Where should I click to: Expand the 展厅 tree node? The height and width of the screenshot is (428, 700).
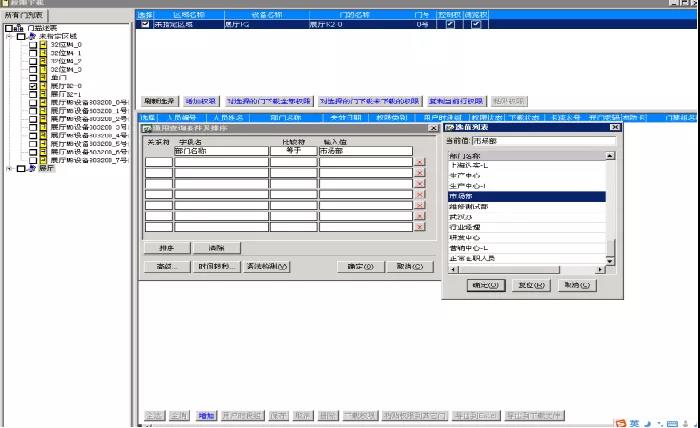pyautogui.click(x=9, y=168)
